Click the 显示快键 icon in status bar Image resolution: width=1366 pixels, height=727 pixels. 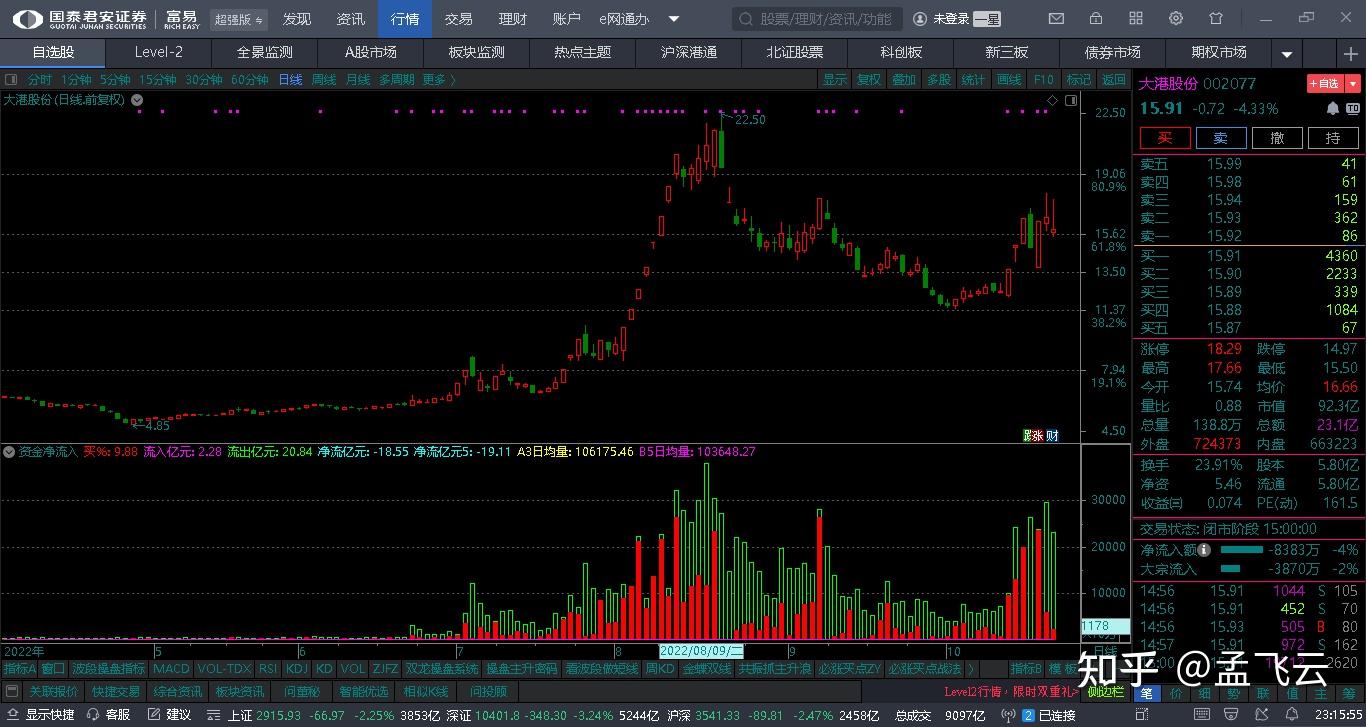pyautogui.click(x=12, y=715)
